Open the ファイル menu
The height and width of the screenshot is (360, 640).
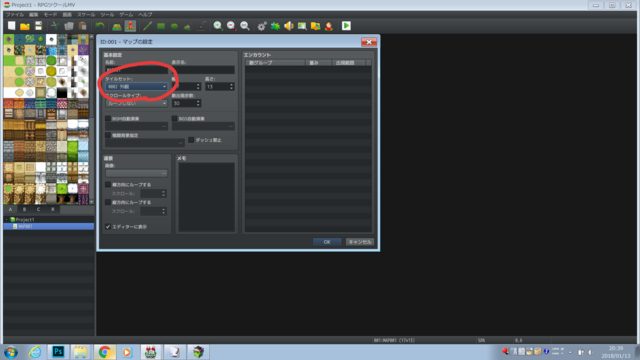(x=15, y=15)
